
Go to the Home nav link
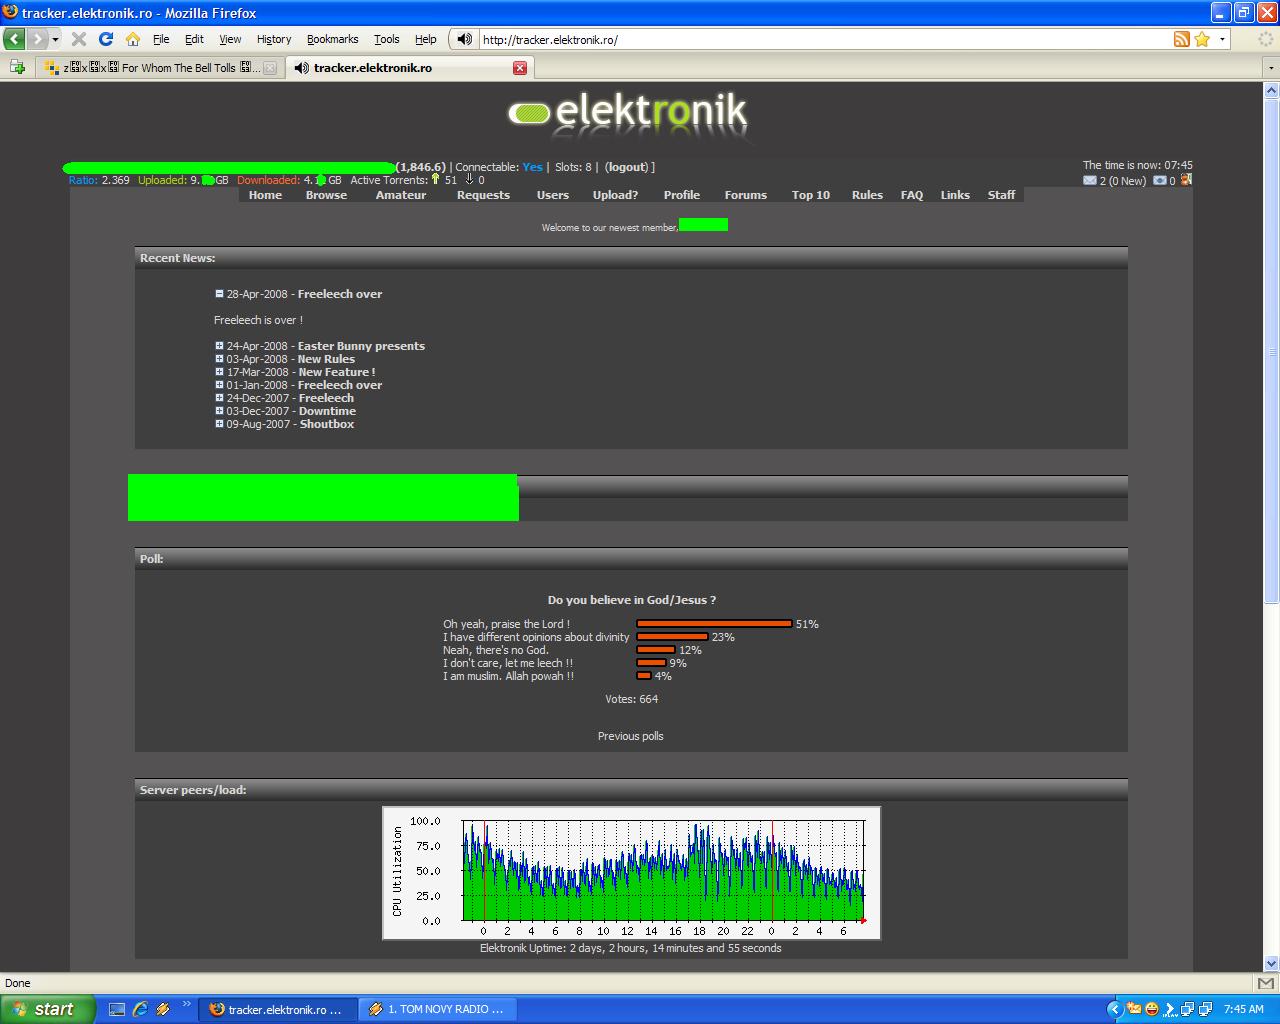click(265, 195)
